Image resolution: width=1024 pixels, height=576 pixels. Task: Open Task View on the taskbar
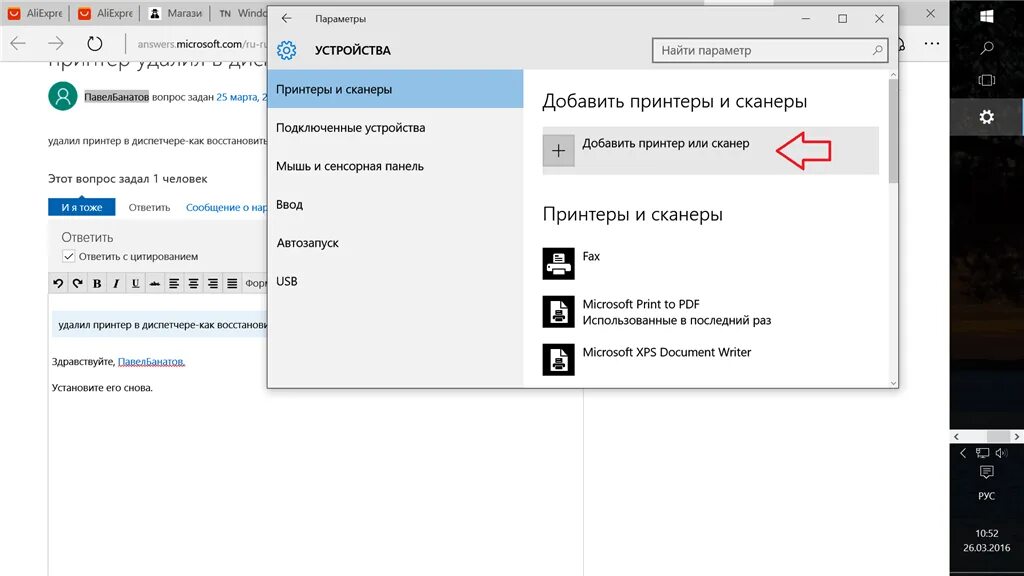pos(987,80)
